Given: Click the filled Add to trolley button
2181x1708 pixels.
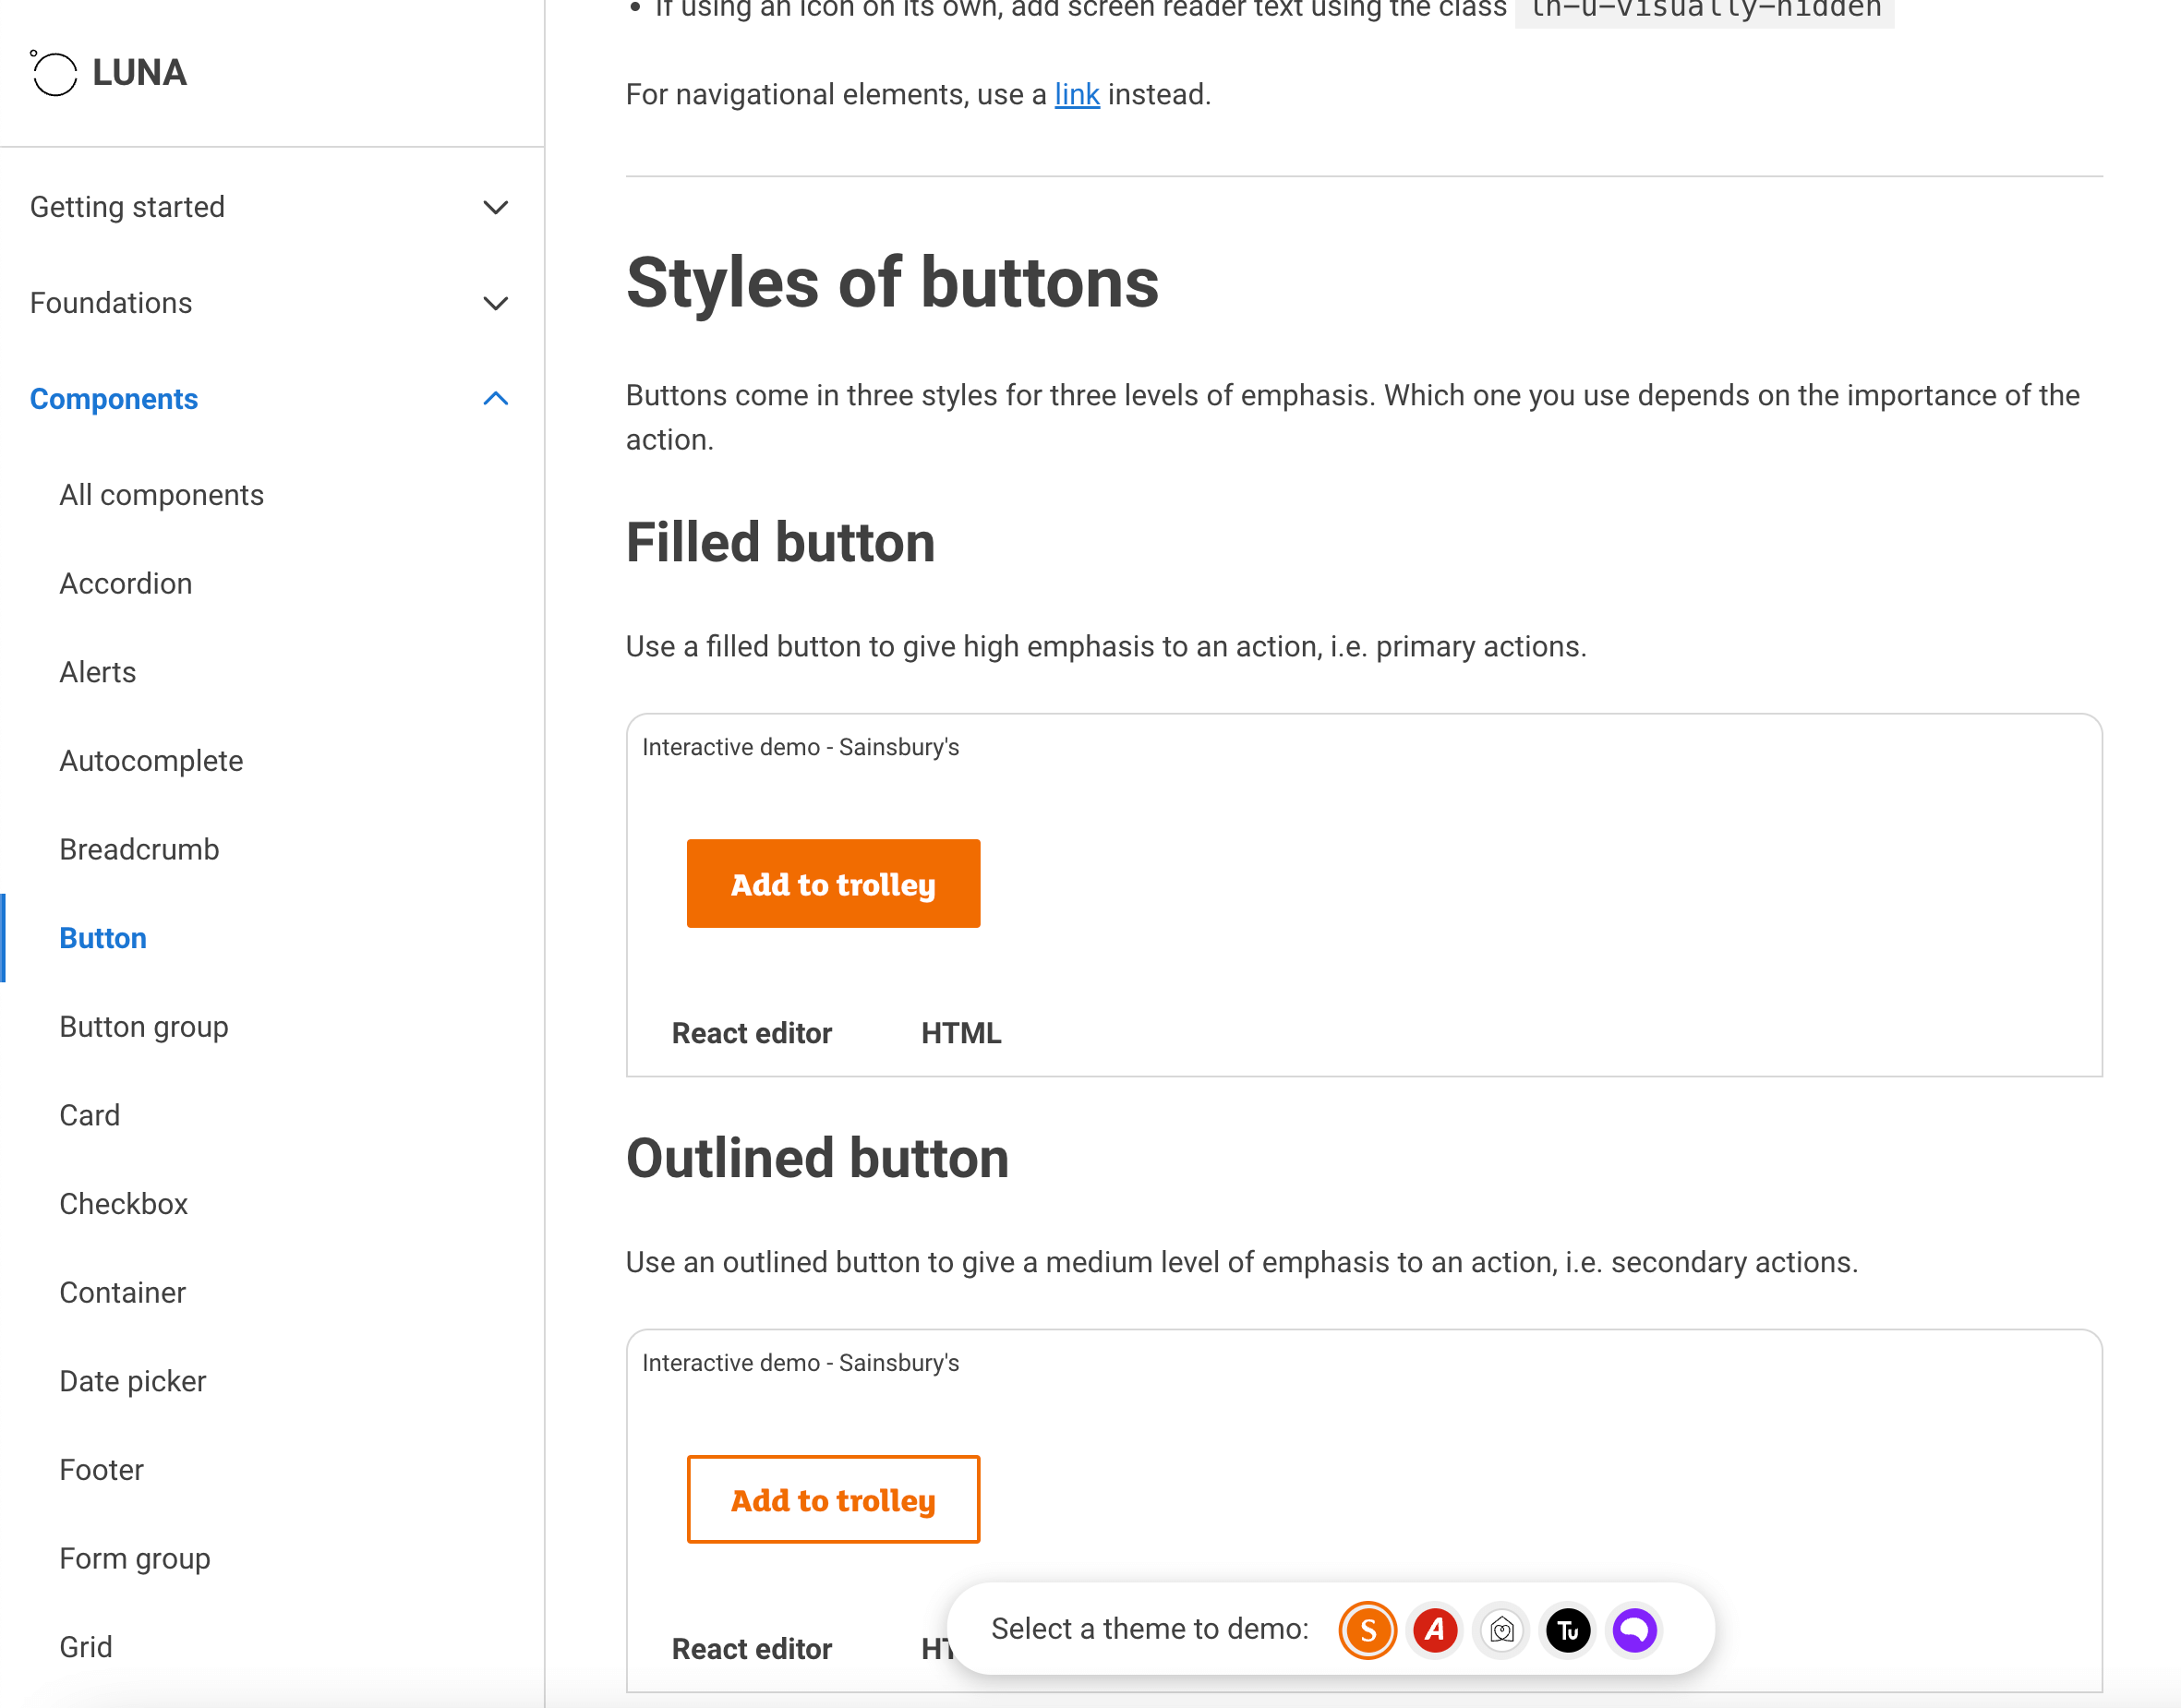Looking at the screenshot, I should click(833, 883).
